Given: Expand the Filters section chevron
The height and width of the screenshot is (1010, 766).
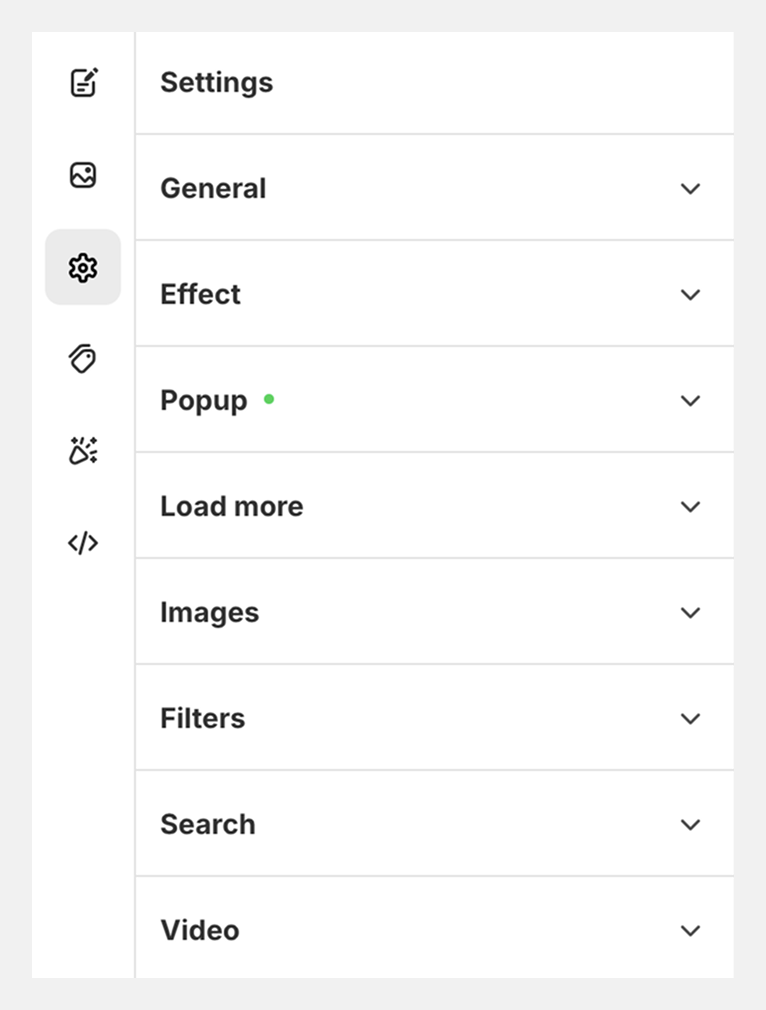Looking at the screenshot, I should (690, 719).
